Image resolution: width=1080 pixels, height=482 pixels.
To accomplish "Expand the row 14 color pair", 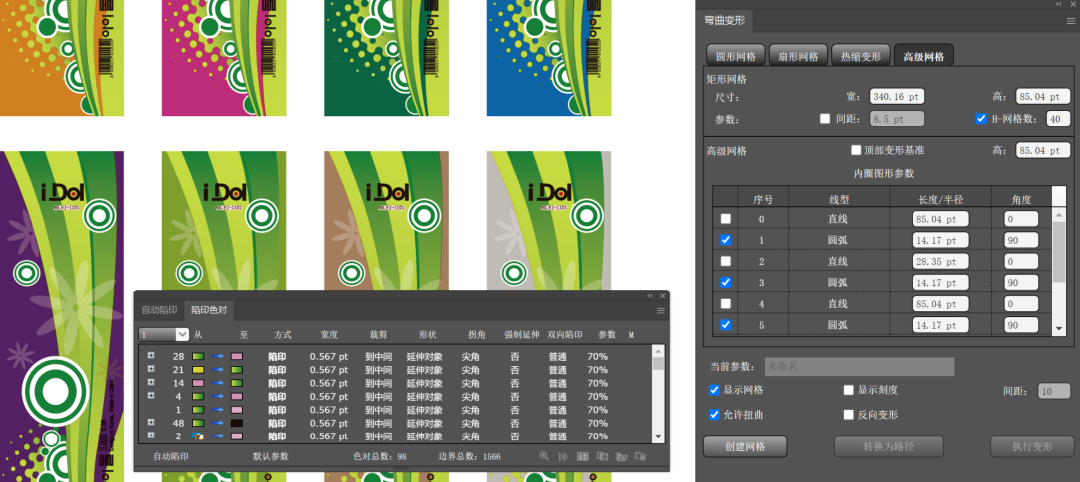I will 151,382.
